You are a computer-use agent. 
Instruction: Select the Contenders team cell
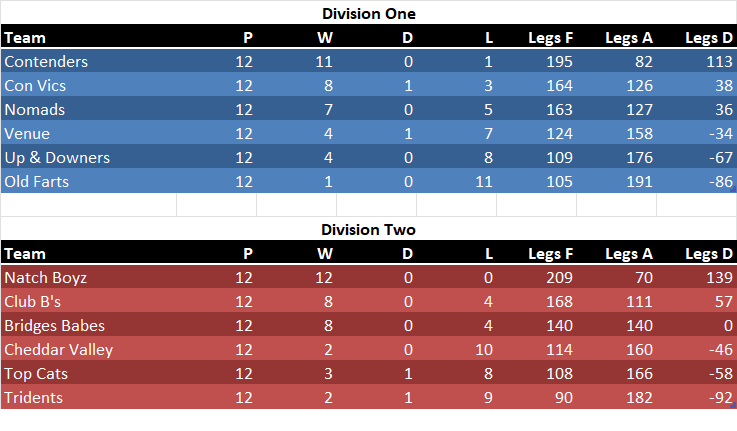click(46, 62)
